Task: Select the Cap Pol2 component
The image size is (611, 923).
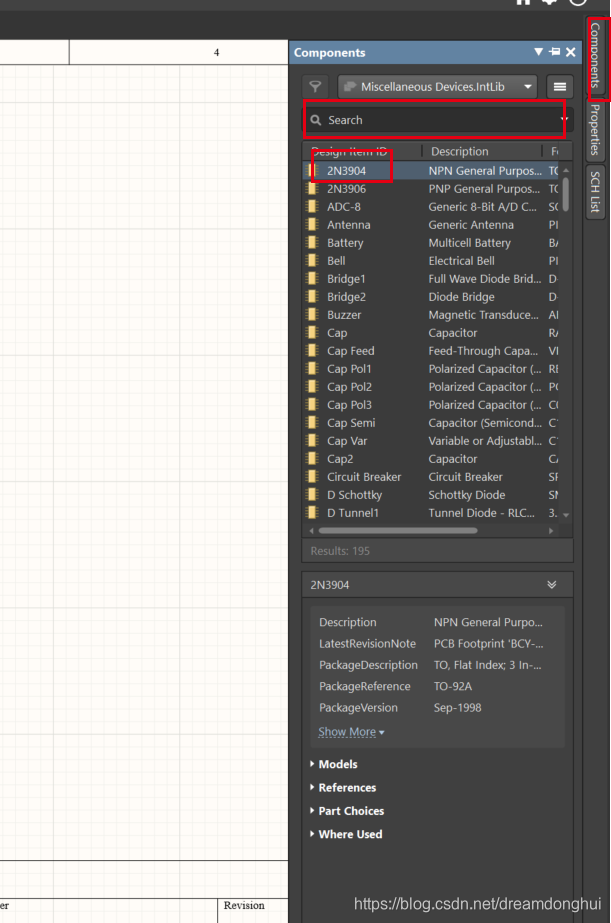Action: (431, 387)
